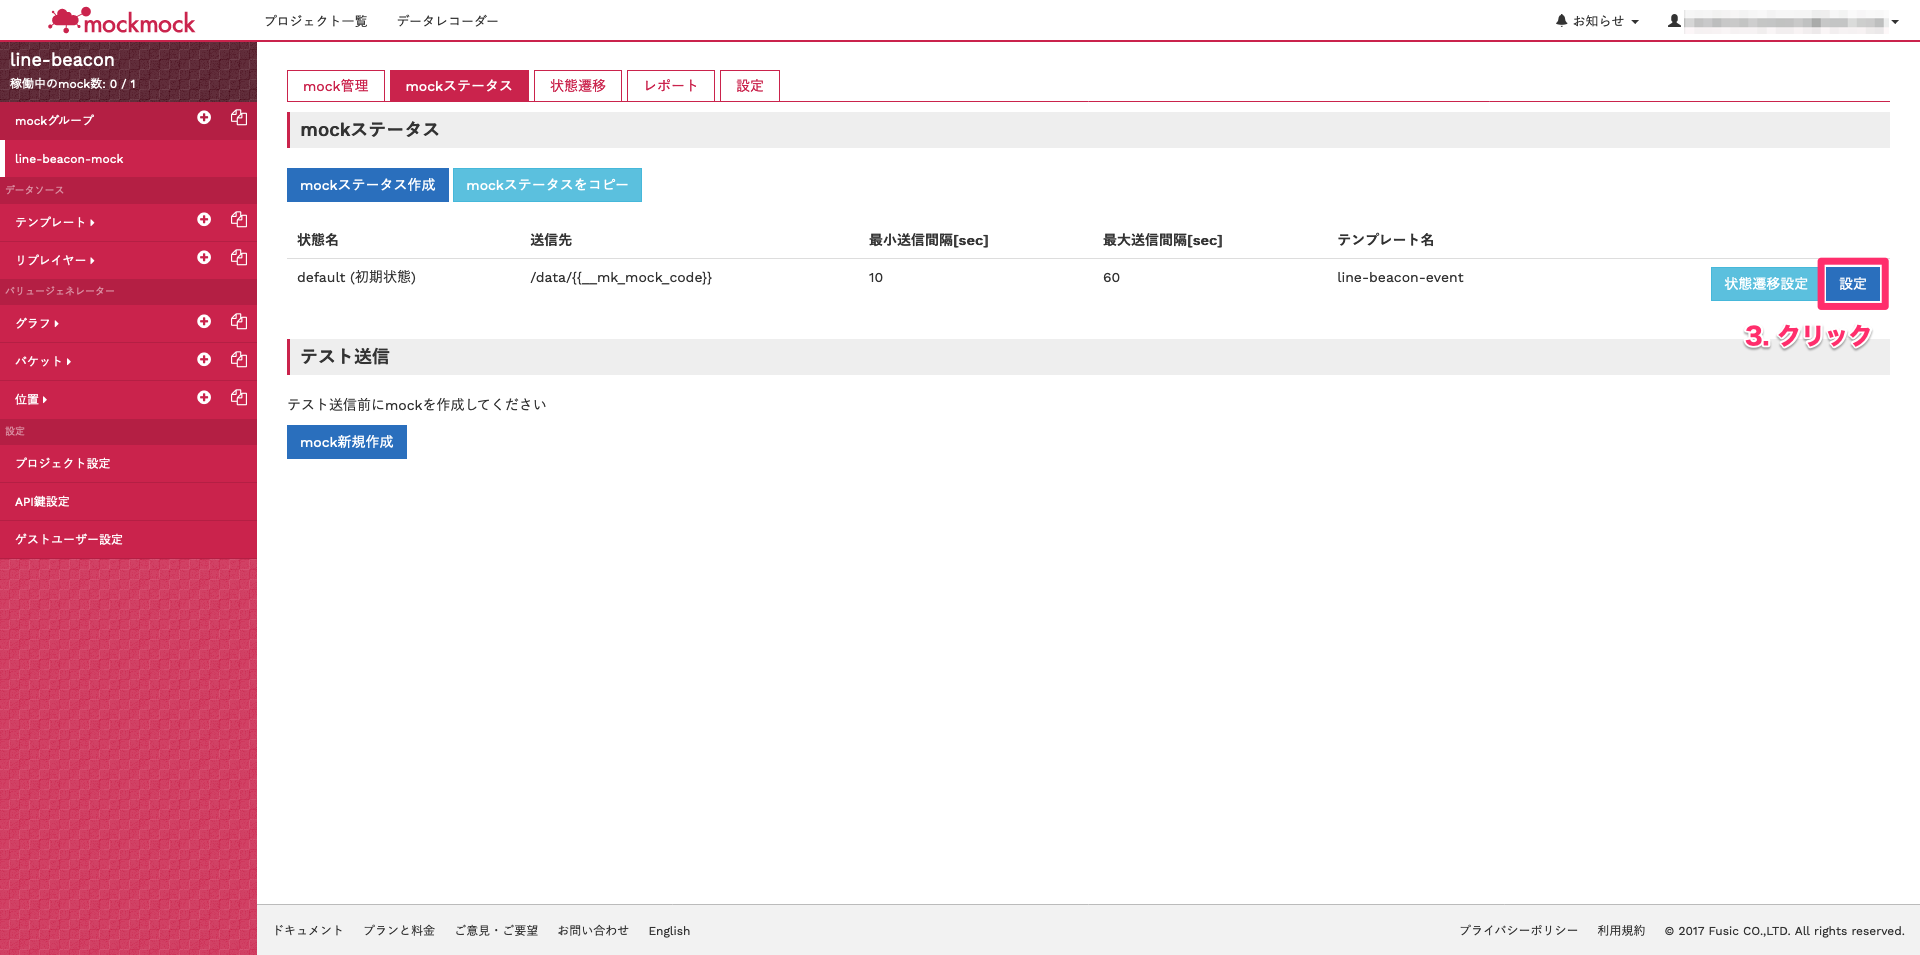Click the mockステータス作成 button
This screenshot has height=955, width=1920.
[x=367, y=184]
